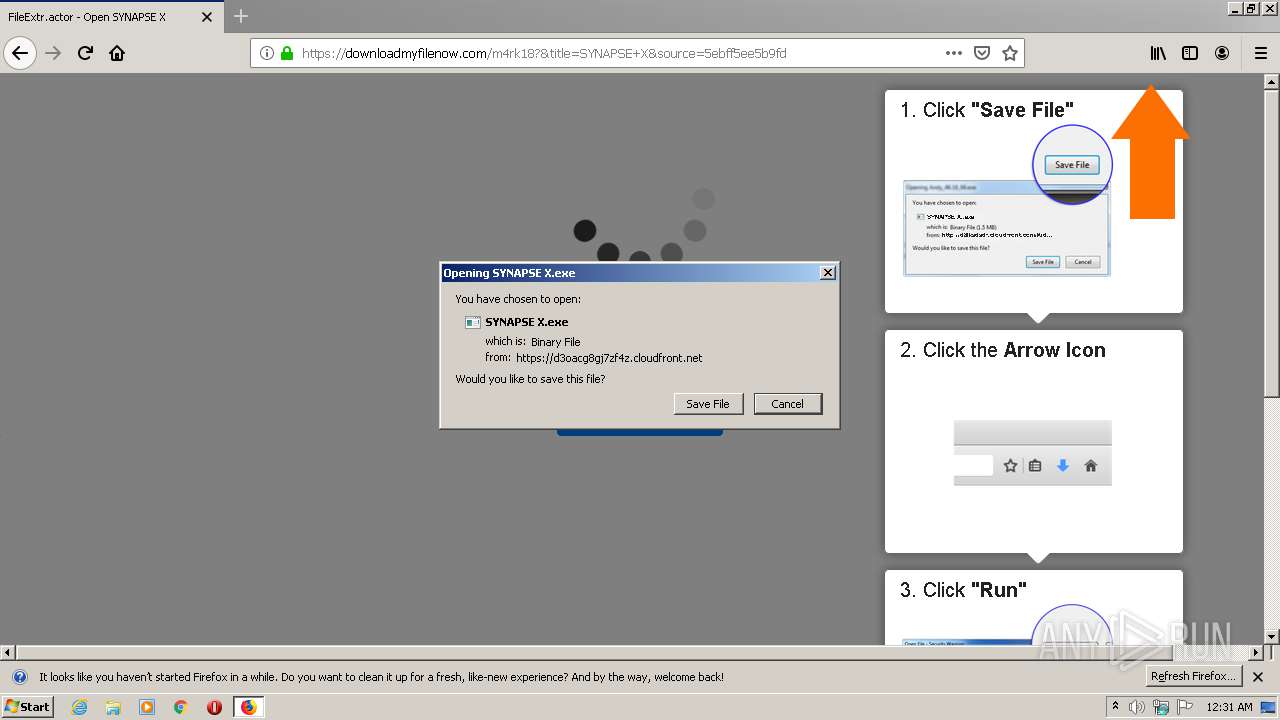The width and height of the screenshot is (1280, 720).
Task: Open the Firefox hamburger menu
Action: click(x=1260, y=53)
